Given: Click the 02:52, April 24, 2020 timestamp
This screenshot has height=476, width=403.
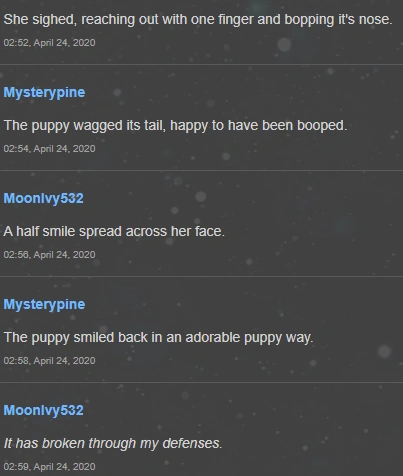Looking at the screenshot, I should click(x=50, y=43).
